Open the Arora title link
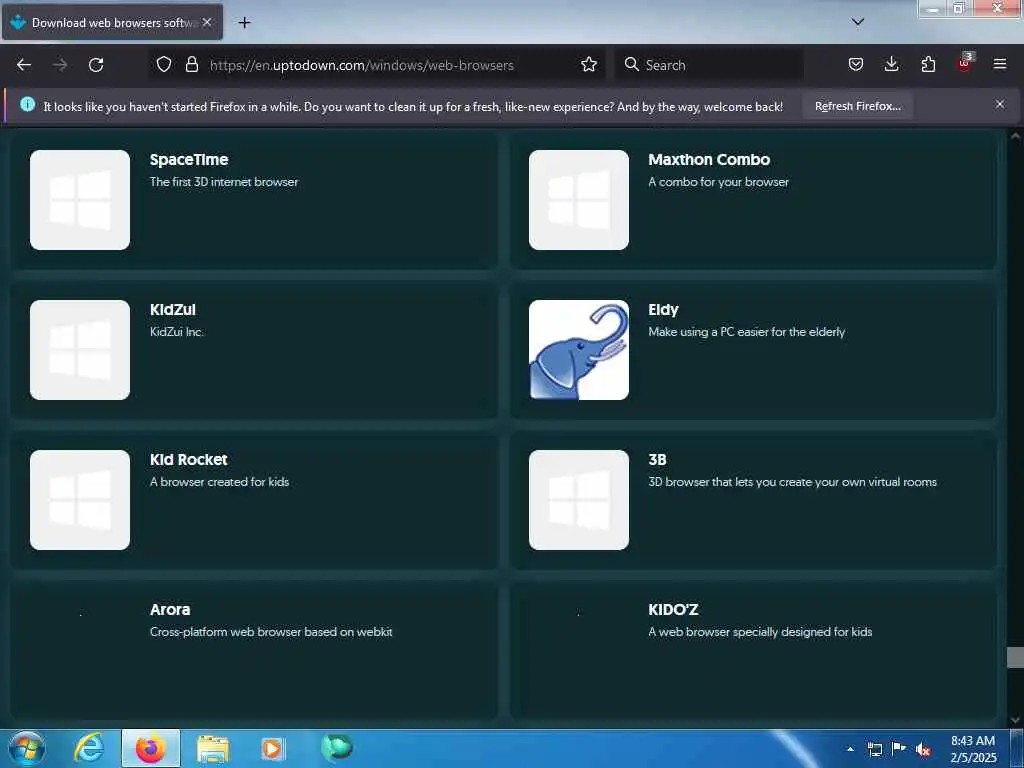The image size is (1024, 768). point(170,609)
